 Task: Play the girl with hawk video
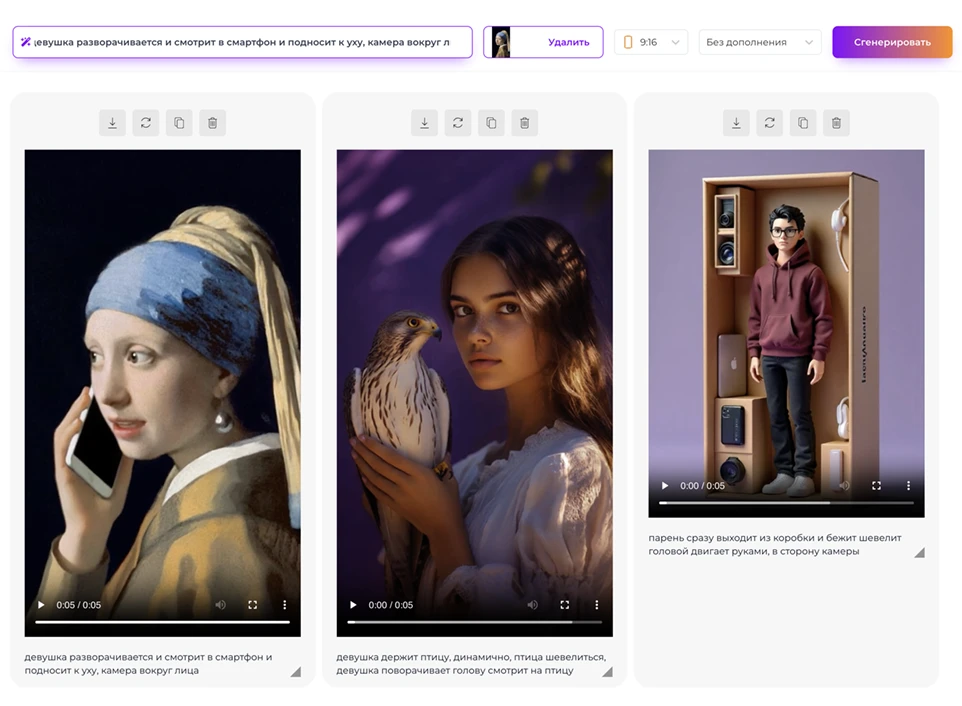click(353, 605)
